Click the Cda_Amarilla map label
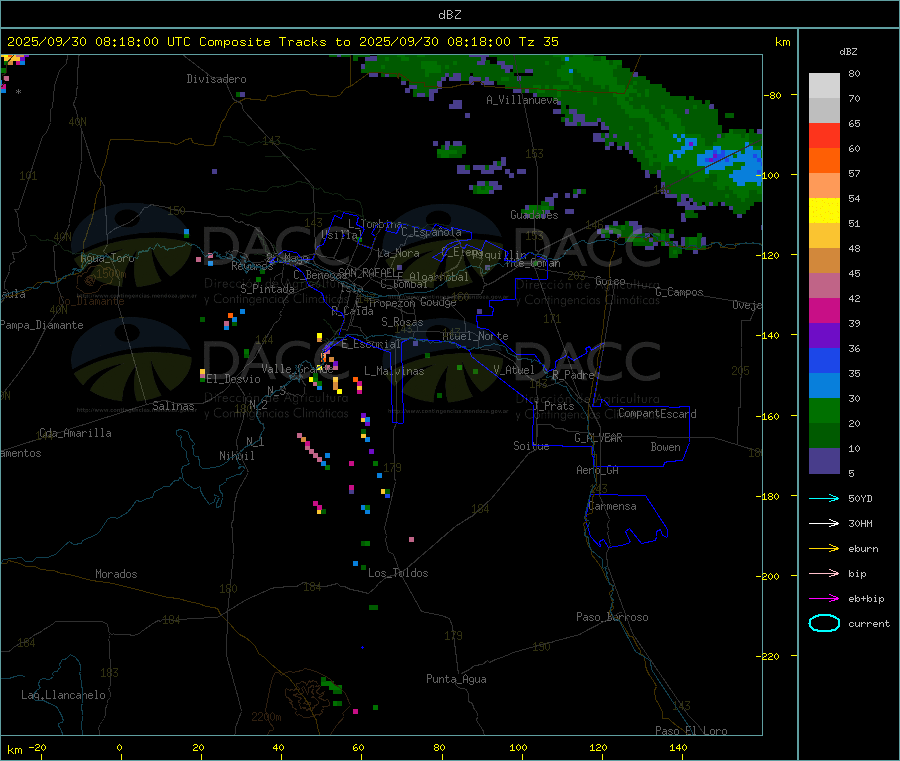Screen dimensions: 900x761 coord(75,433)
